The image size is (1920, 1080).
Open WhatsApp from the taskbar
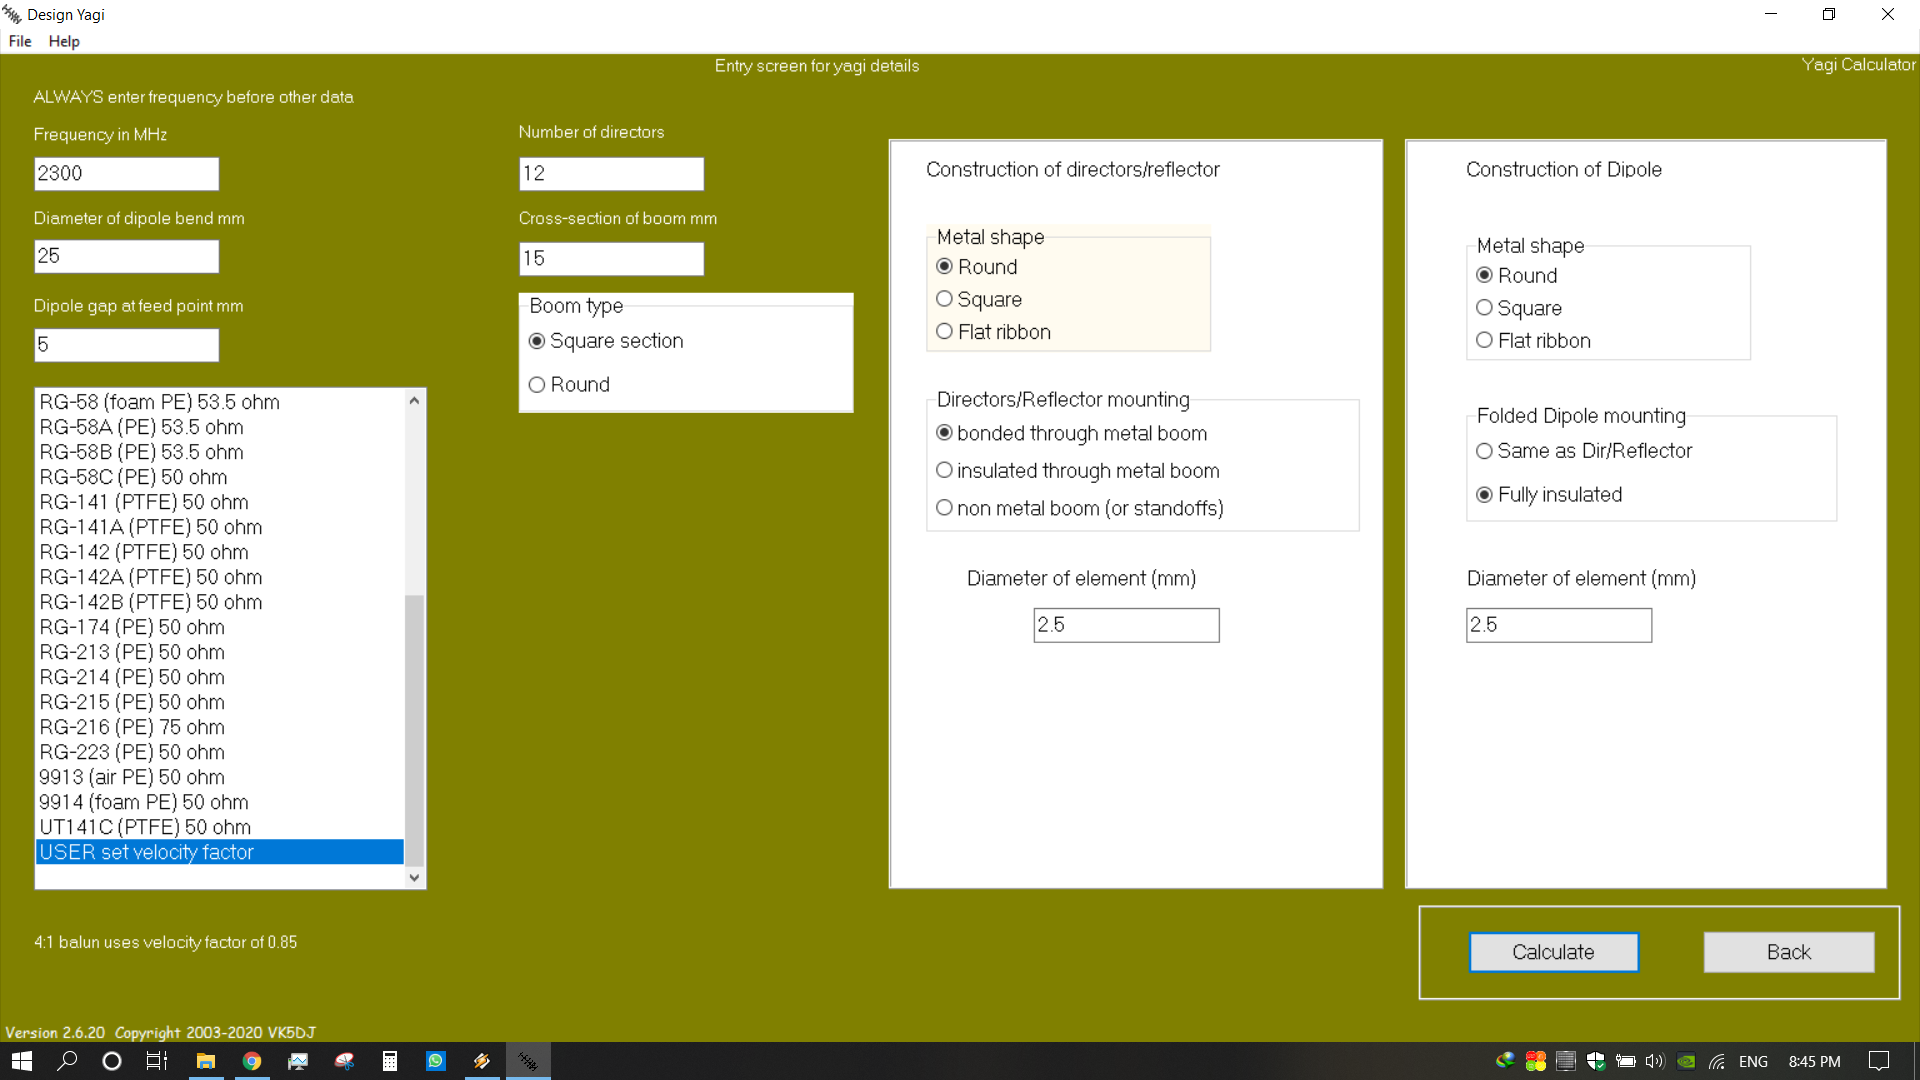coord(436,1061)
